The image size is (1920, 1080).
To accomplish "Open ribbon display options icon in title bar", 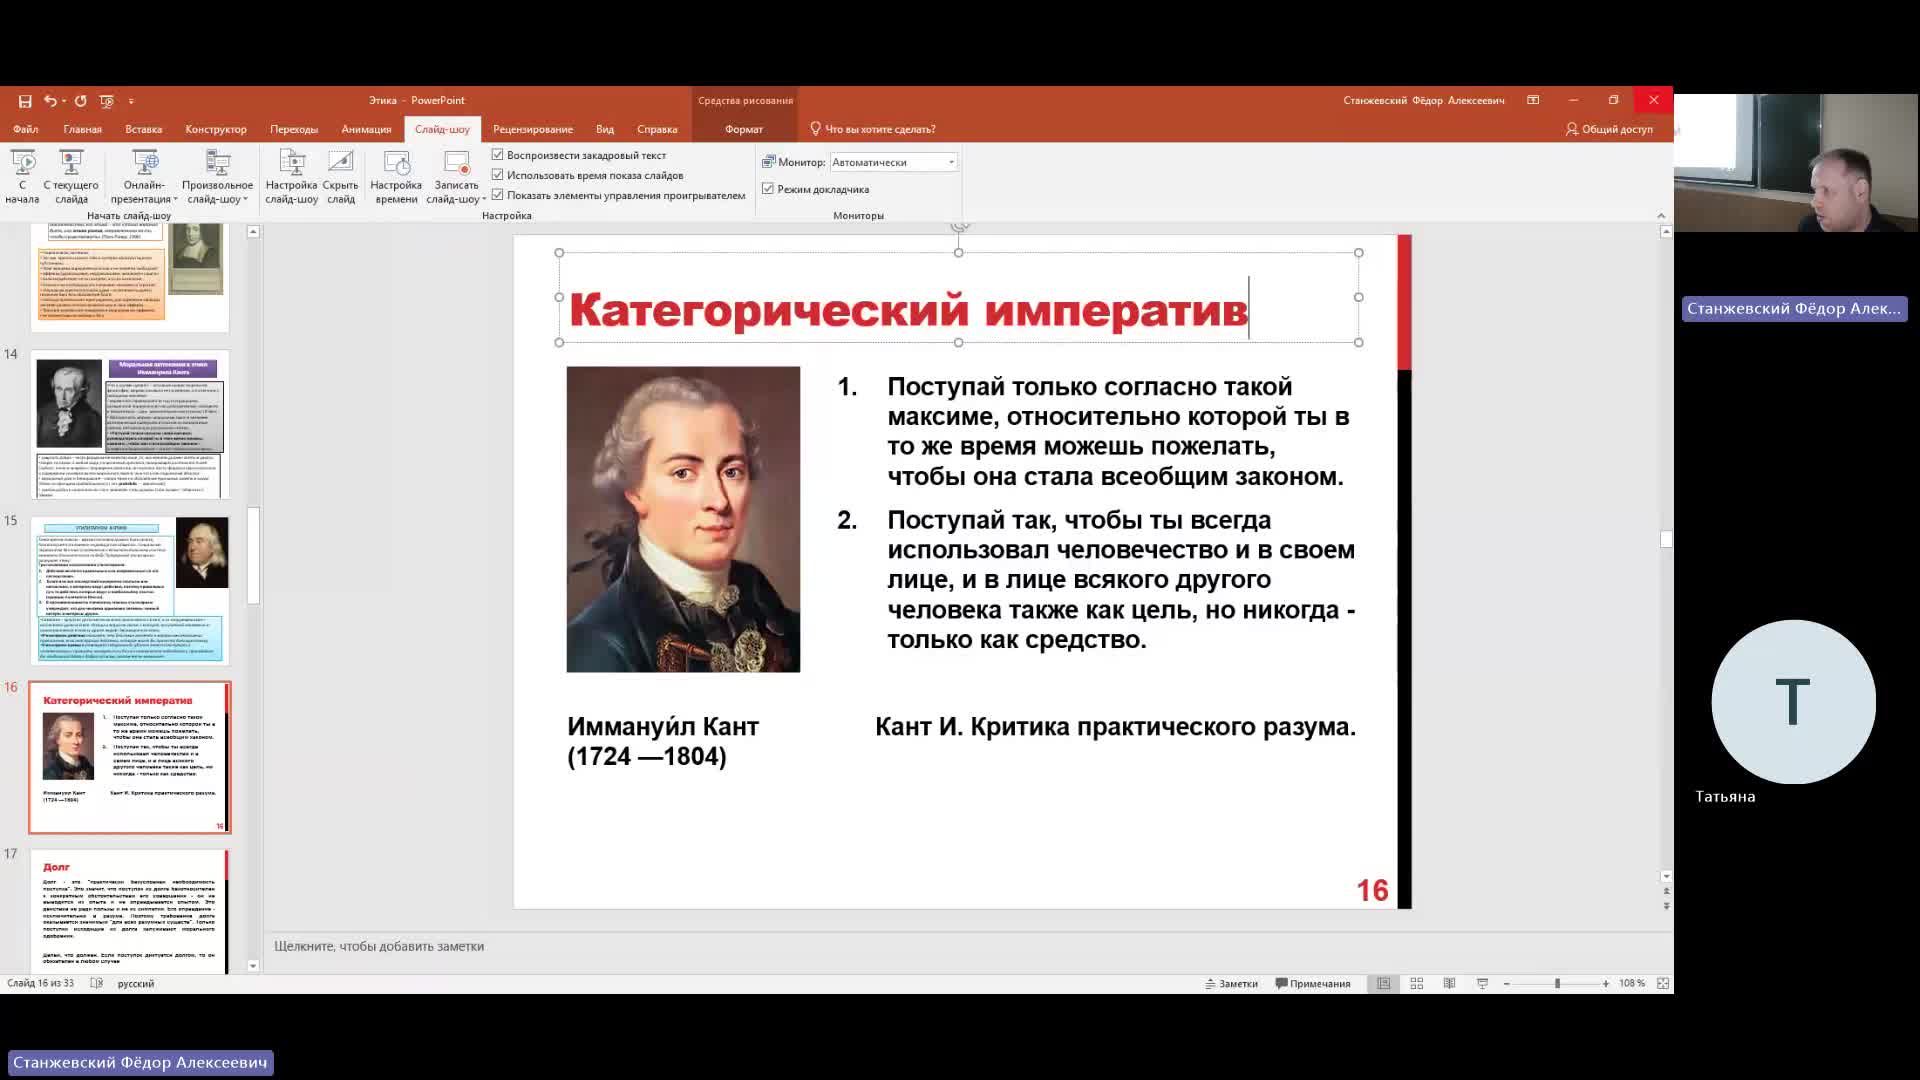I will pos(1533,100).
